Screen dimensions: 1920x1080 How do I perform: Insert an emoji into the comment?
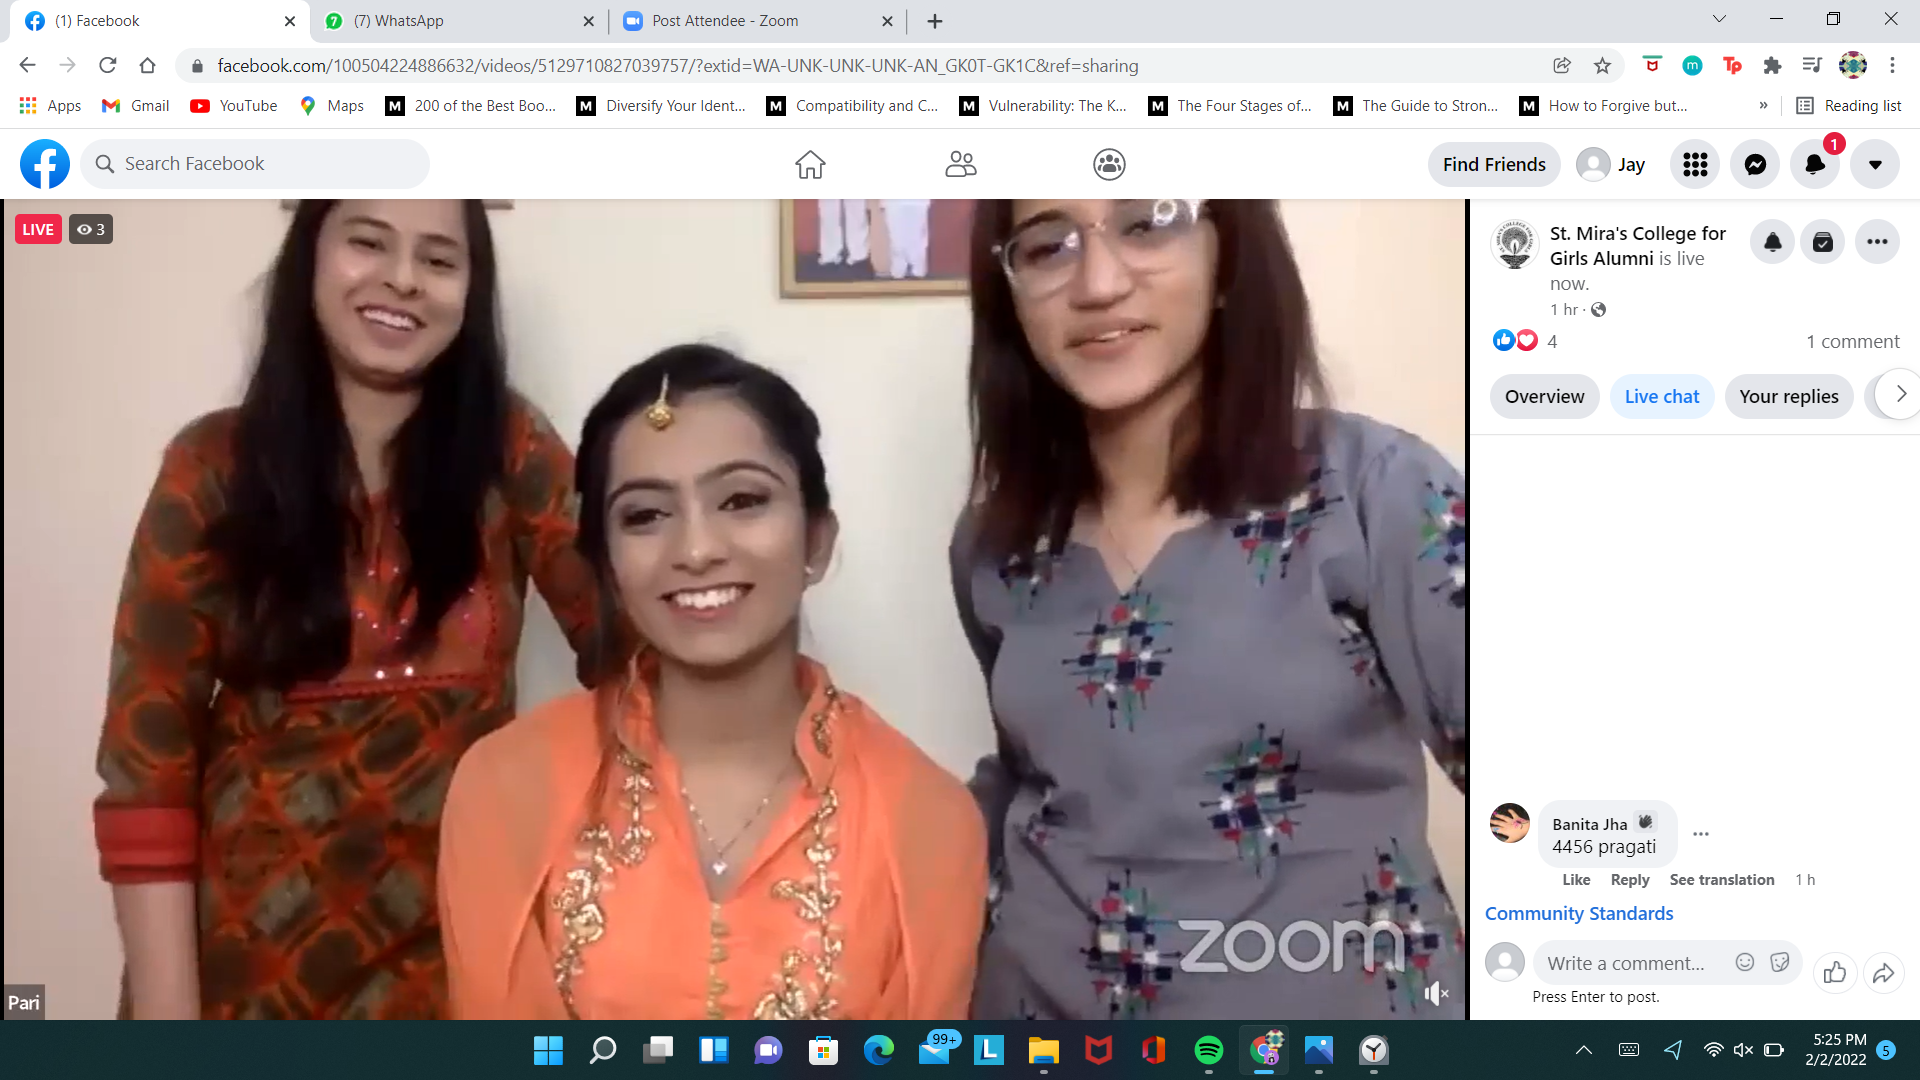(x=1744, y=962)
